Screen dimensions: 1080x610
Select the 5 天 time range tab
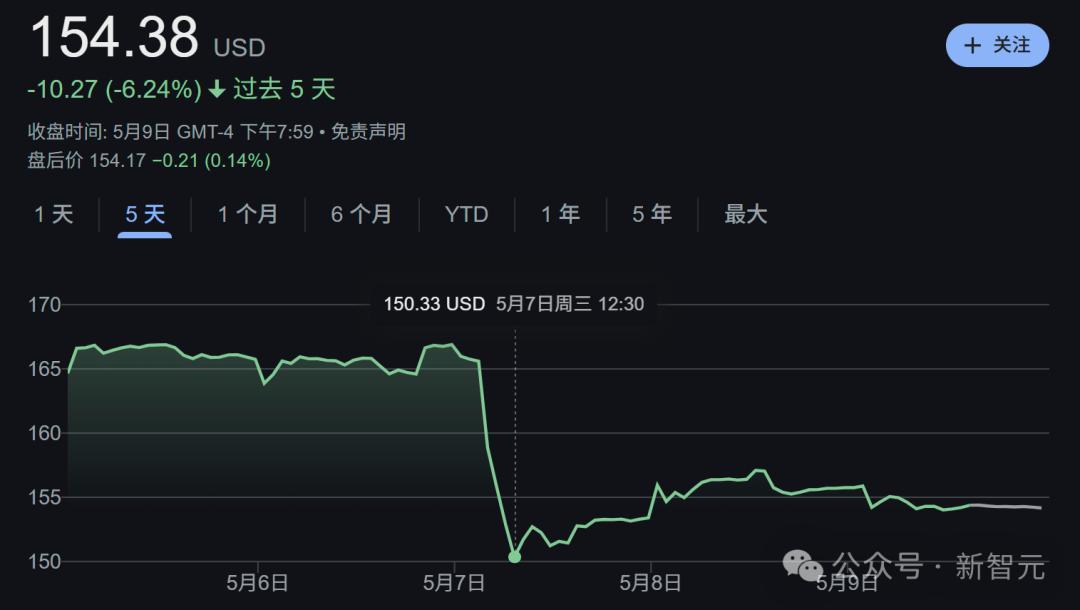[x=145, y=214]
